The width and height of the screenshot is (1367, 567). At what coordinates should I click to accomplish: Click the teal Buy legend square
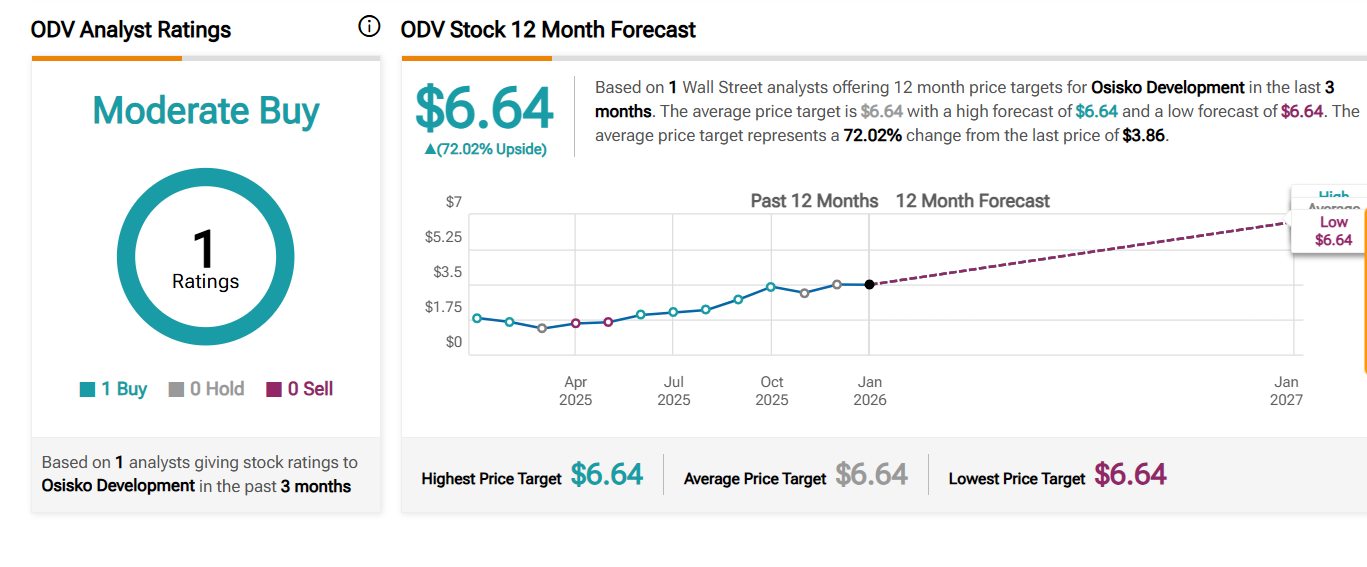click(87, 390)
